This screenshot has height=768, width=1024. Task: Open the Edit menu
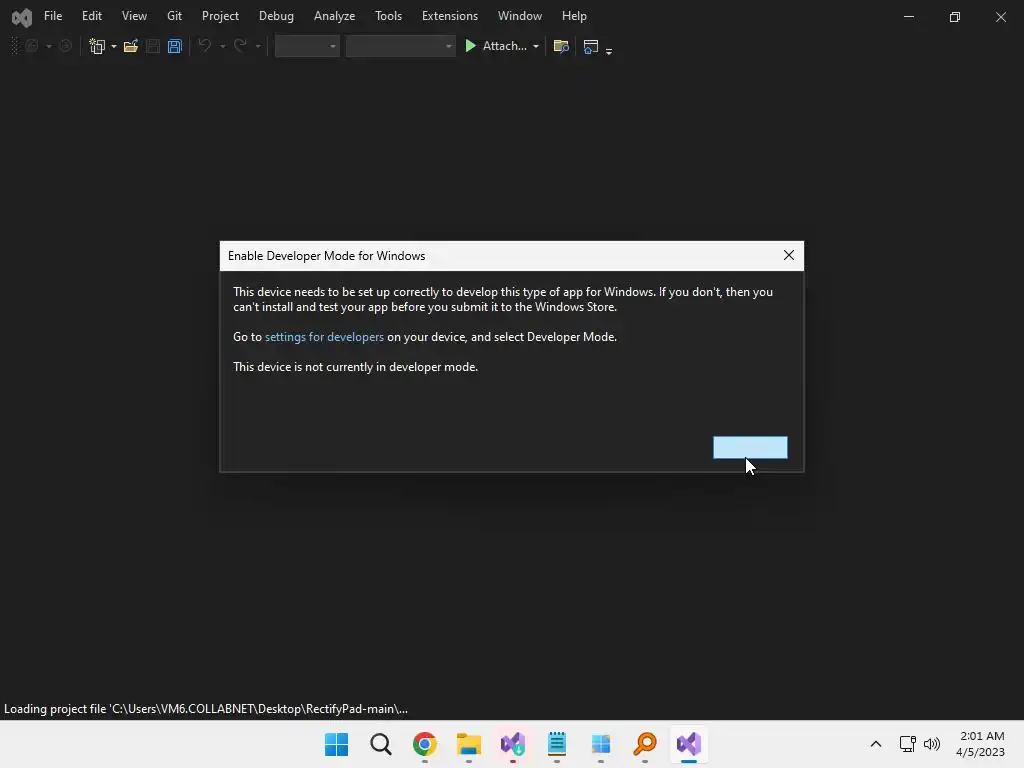point(91,16)
